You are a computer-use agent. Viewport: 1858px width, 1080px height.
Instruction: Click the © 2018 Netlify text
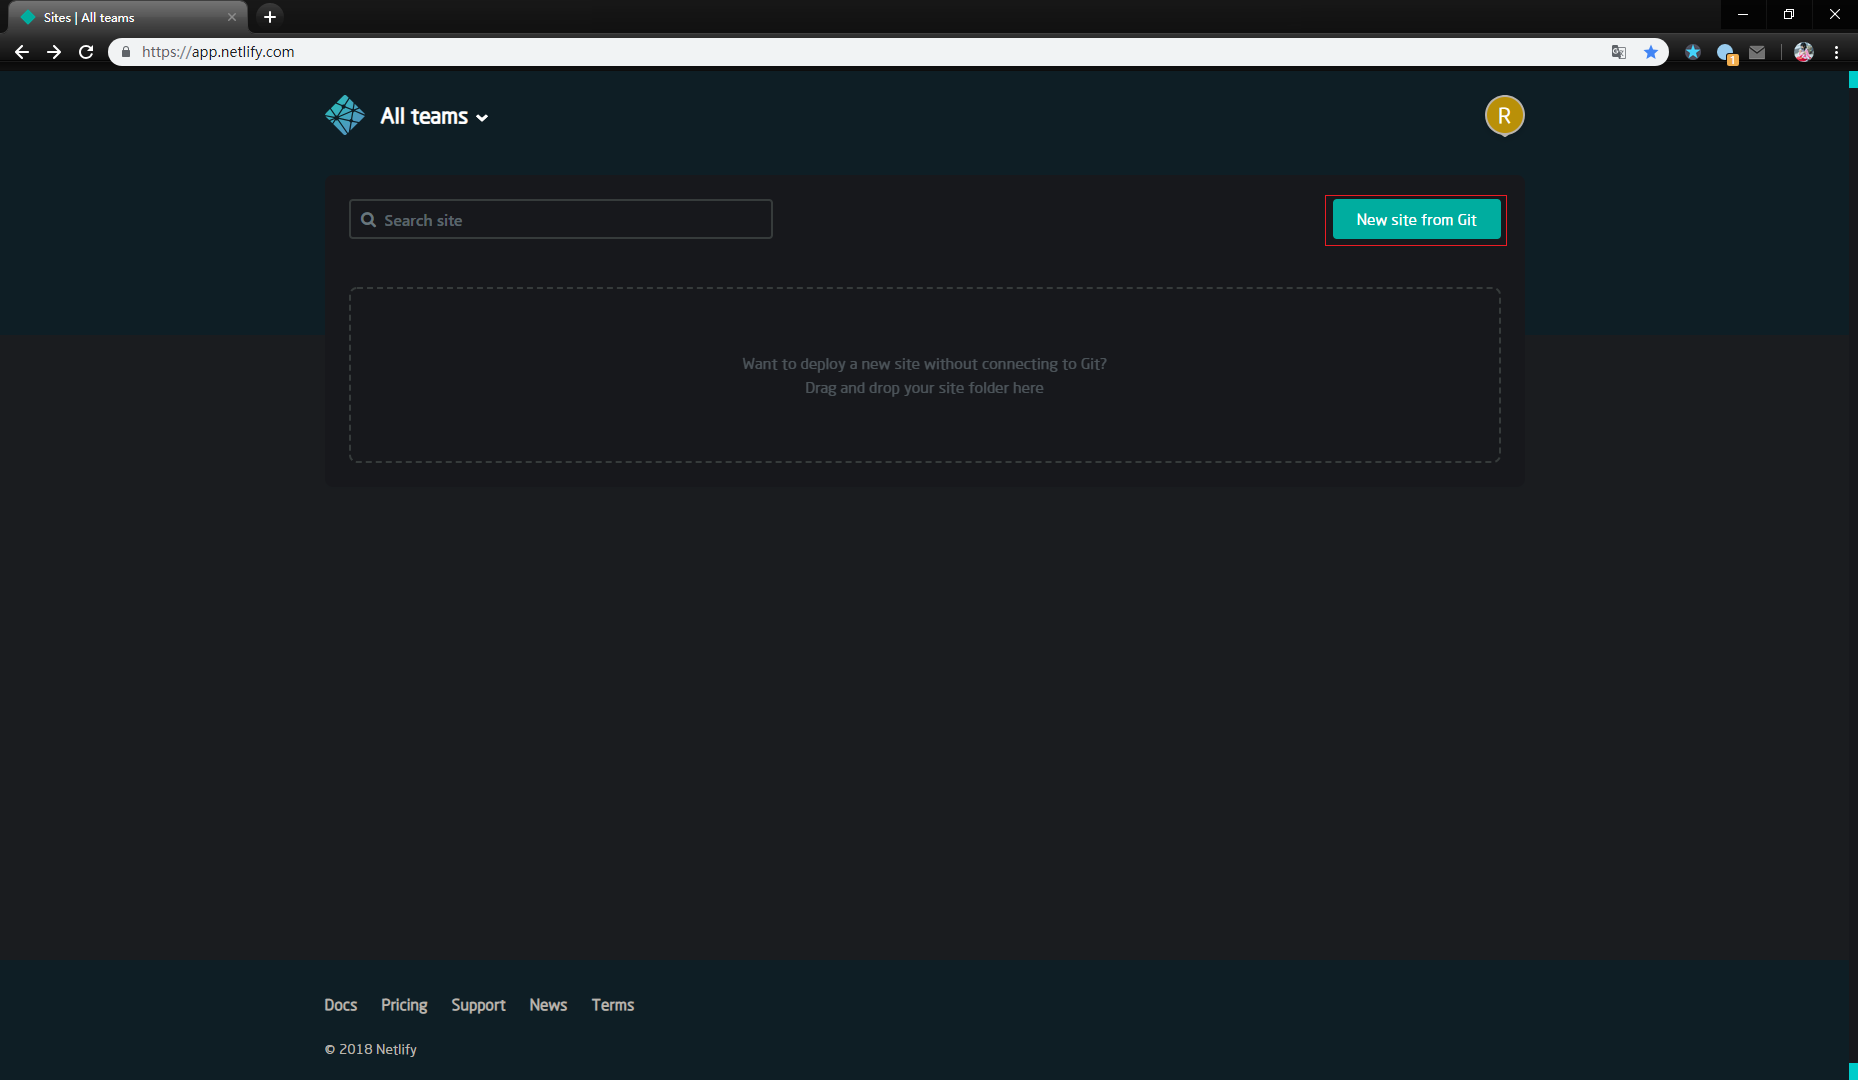coord(370,1049)
